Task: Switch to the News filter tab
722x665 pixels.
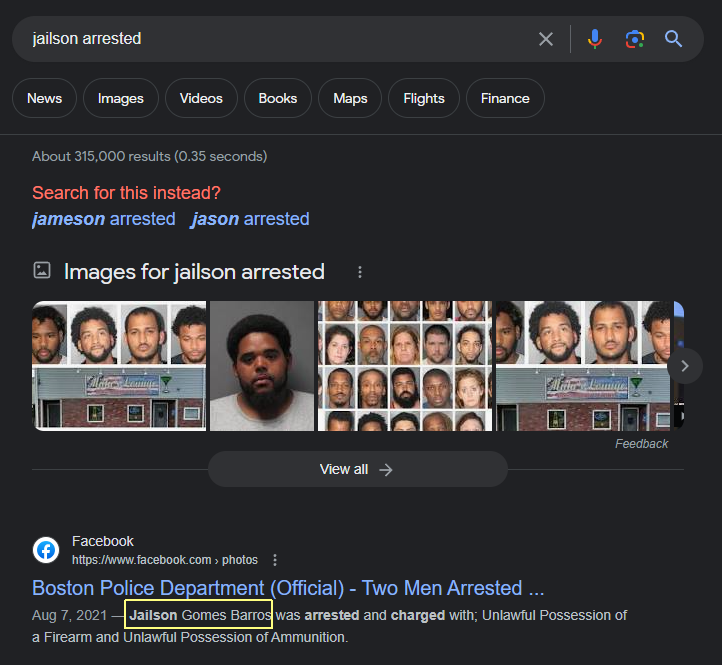Action: coord(44,98)
